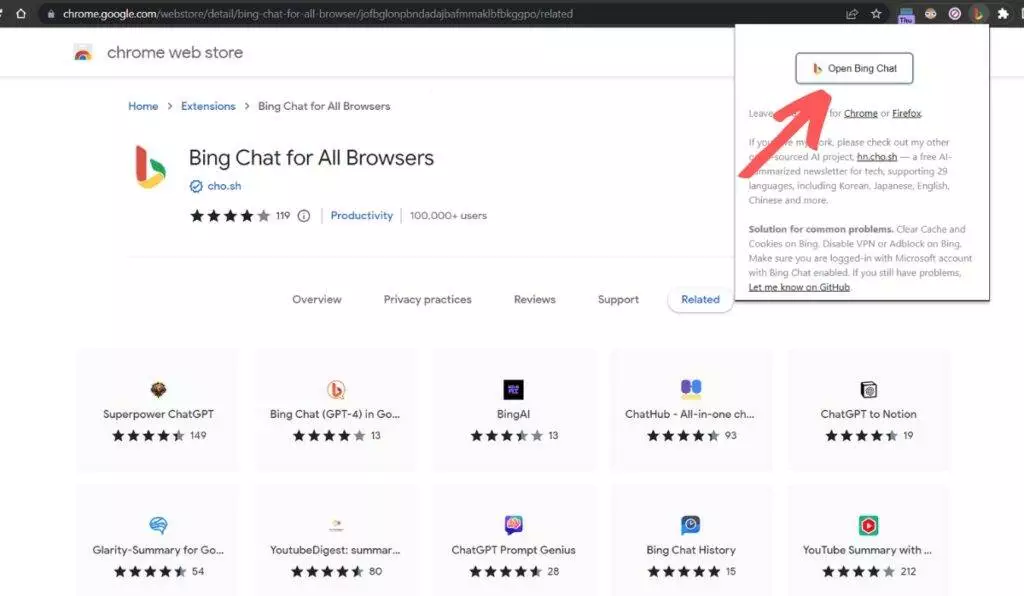Click the chrome web store header title
1024x596 pixels.
(x=175, y=52)
